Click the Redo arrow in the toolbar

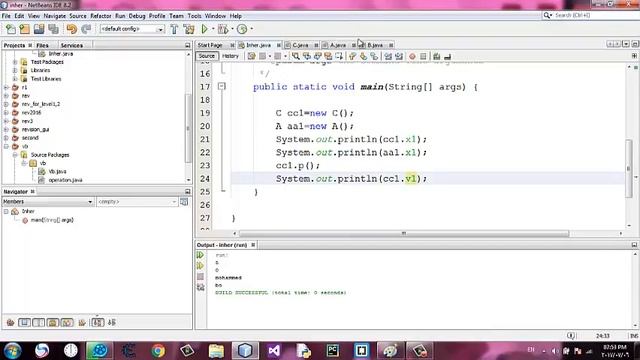[86, 29]
